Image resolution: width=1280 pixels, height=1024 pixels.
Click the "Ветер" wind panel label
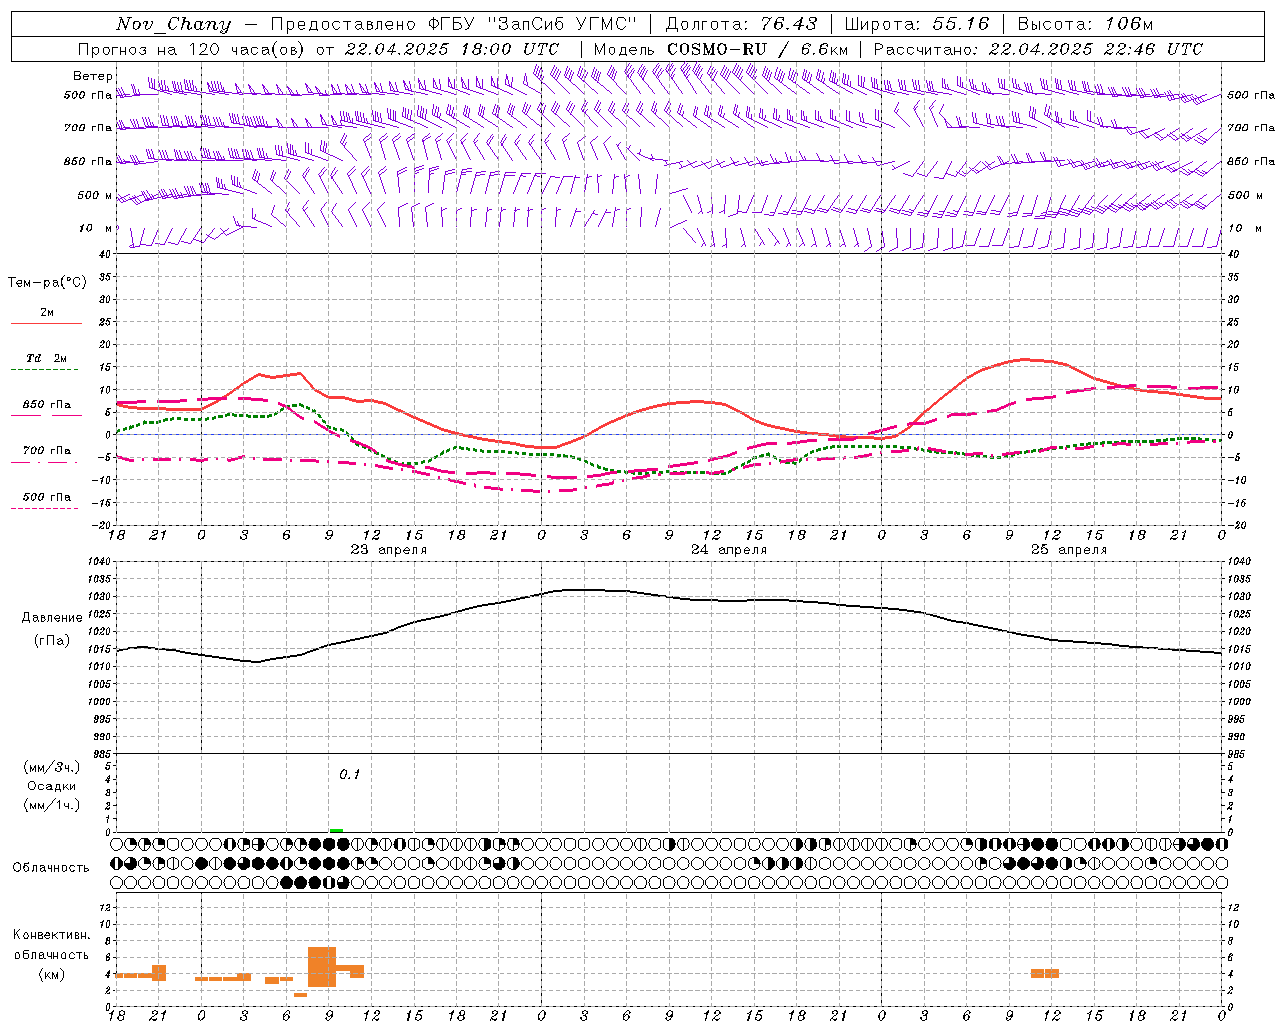92,76
